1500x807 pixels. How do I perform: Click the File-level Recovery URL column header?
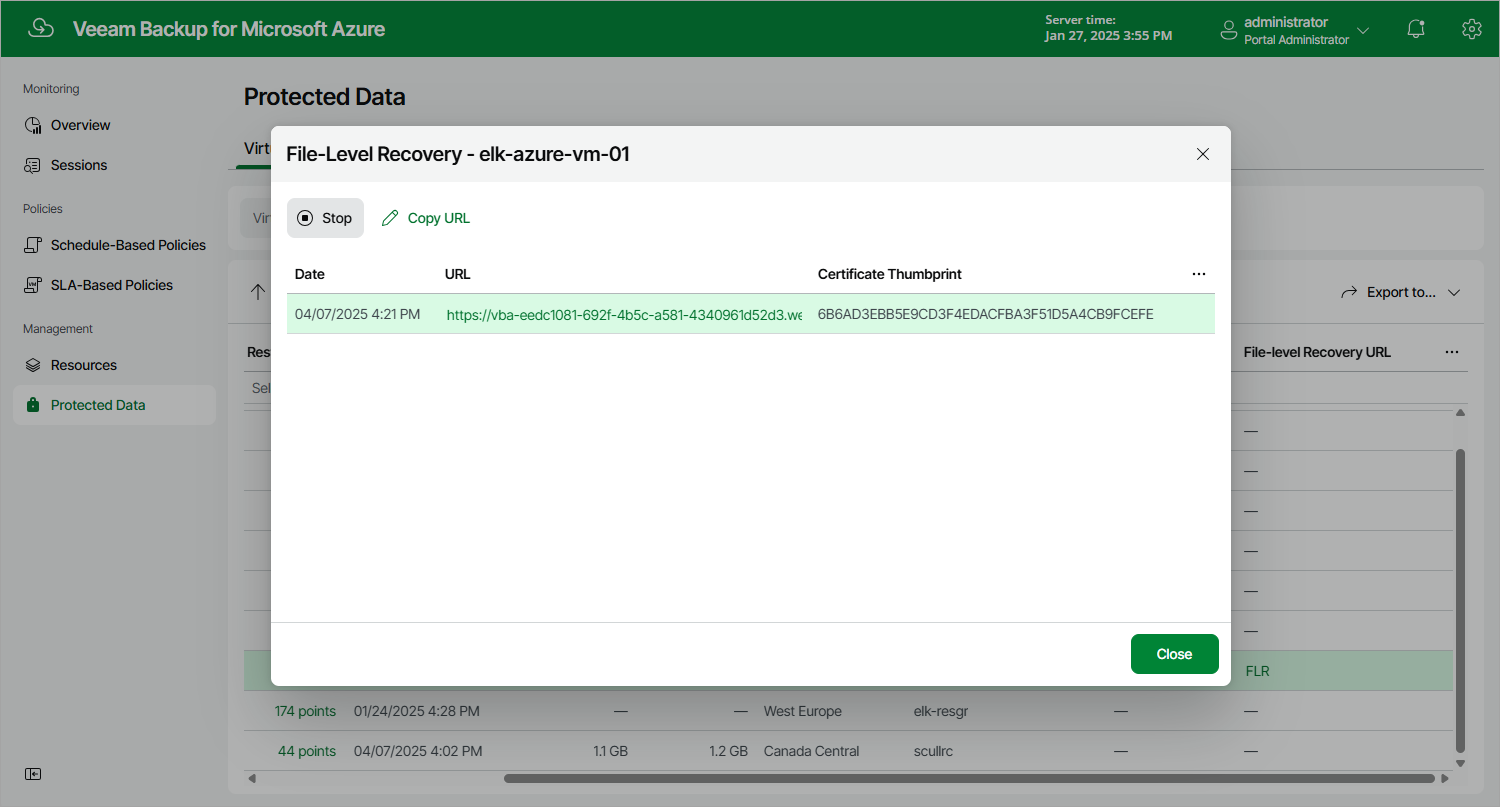pos(1317,352)
